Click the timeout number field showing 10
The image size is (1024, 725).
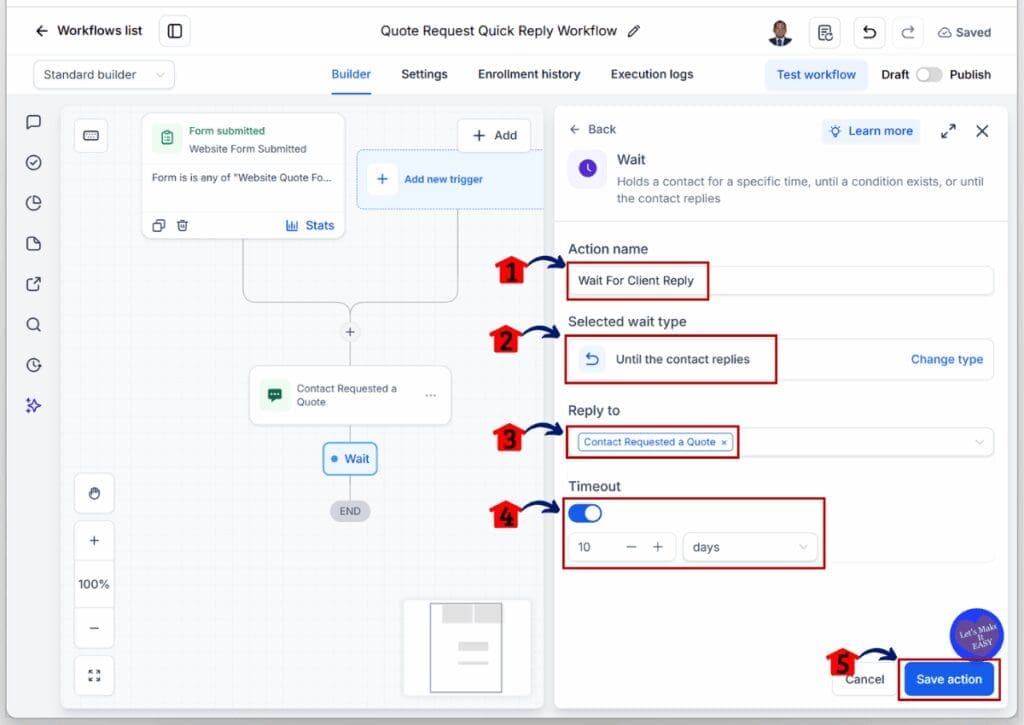click(x=594, y=547)
